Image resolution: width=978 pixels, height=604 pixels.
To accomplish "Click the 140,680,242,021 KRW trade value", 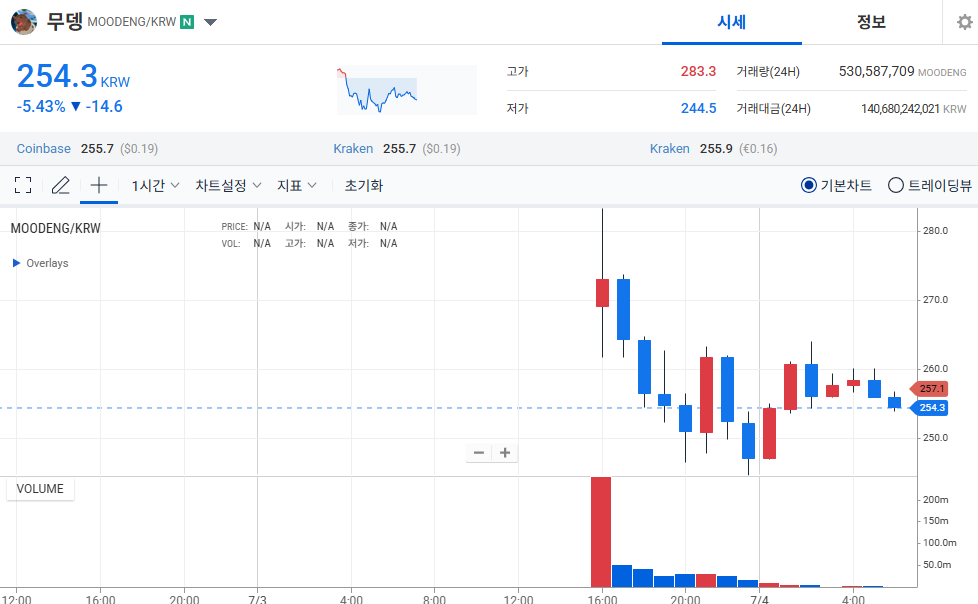I will pos(914,109).
